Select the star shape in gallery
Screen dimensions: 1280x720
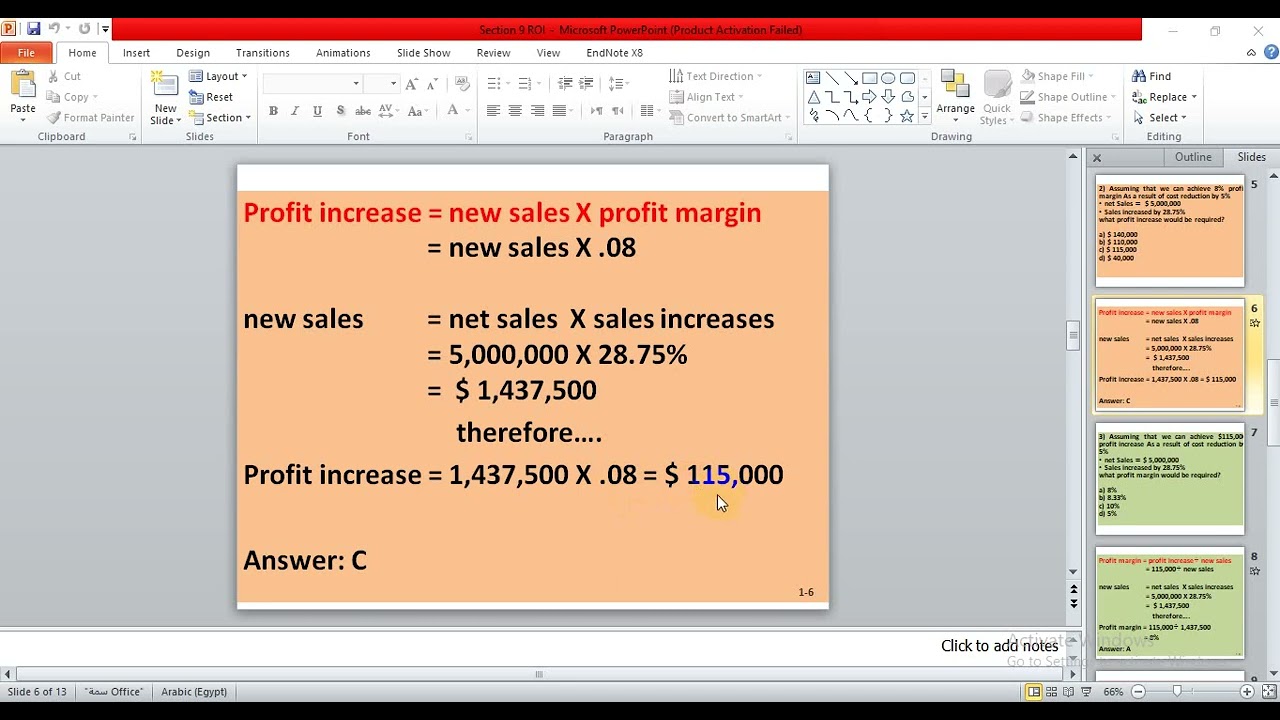coord(906,116)
